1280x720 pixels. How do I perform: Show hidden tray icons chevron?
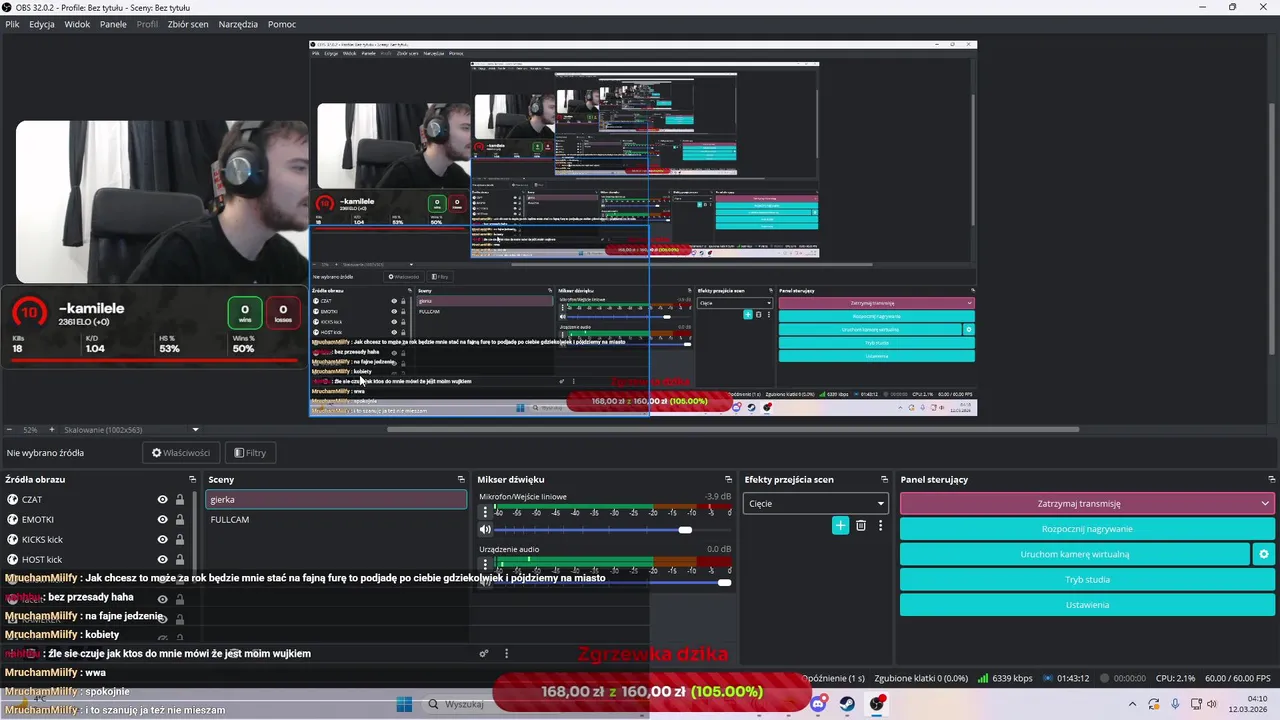click(1133, 704)
